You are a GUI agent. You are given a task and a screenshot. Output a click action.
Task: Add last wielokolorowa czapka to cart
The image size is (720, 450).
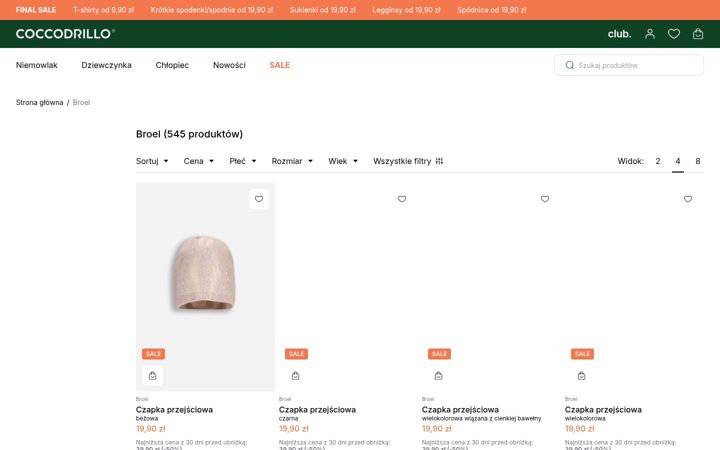coord(581,376)
